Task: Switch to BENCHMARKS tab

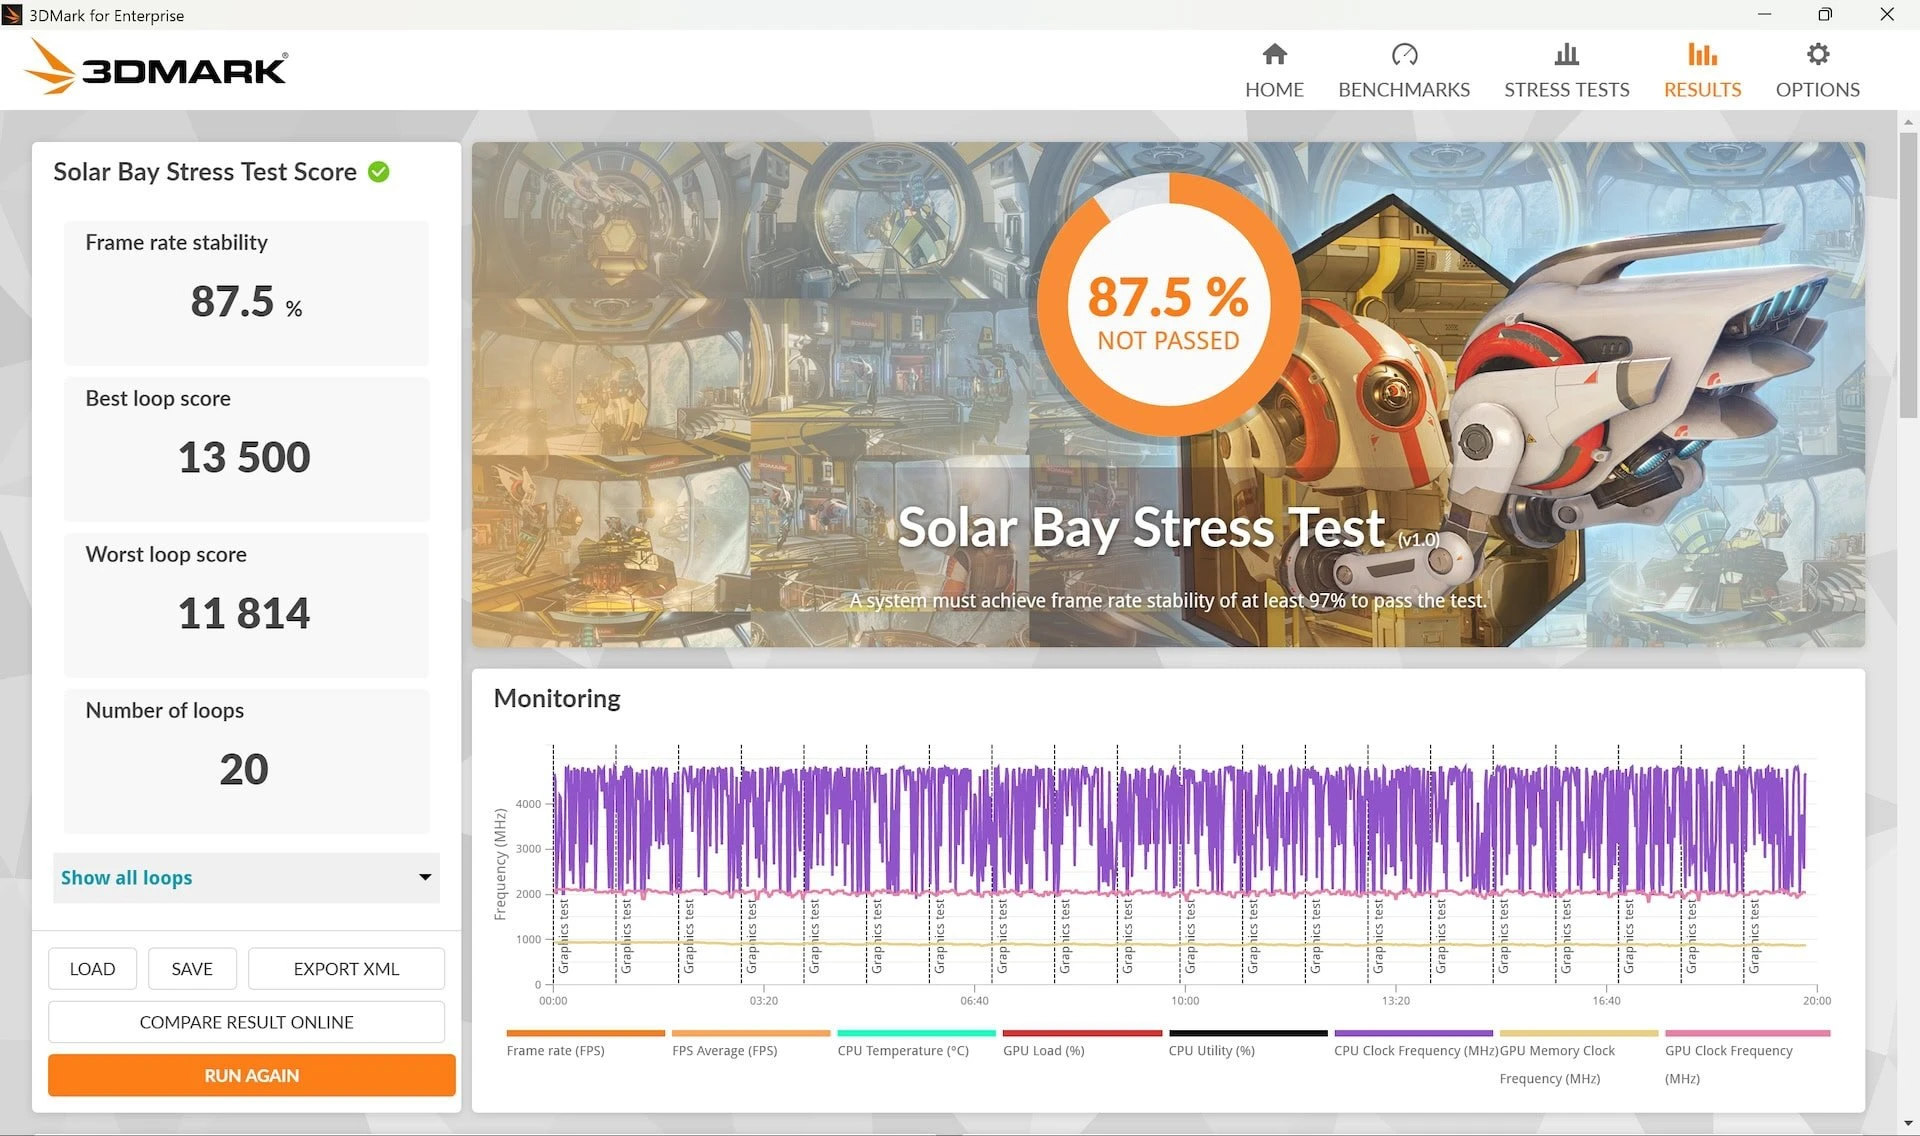Action: pyautogui.click(x=1404, y=70)
